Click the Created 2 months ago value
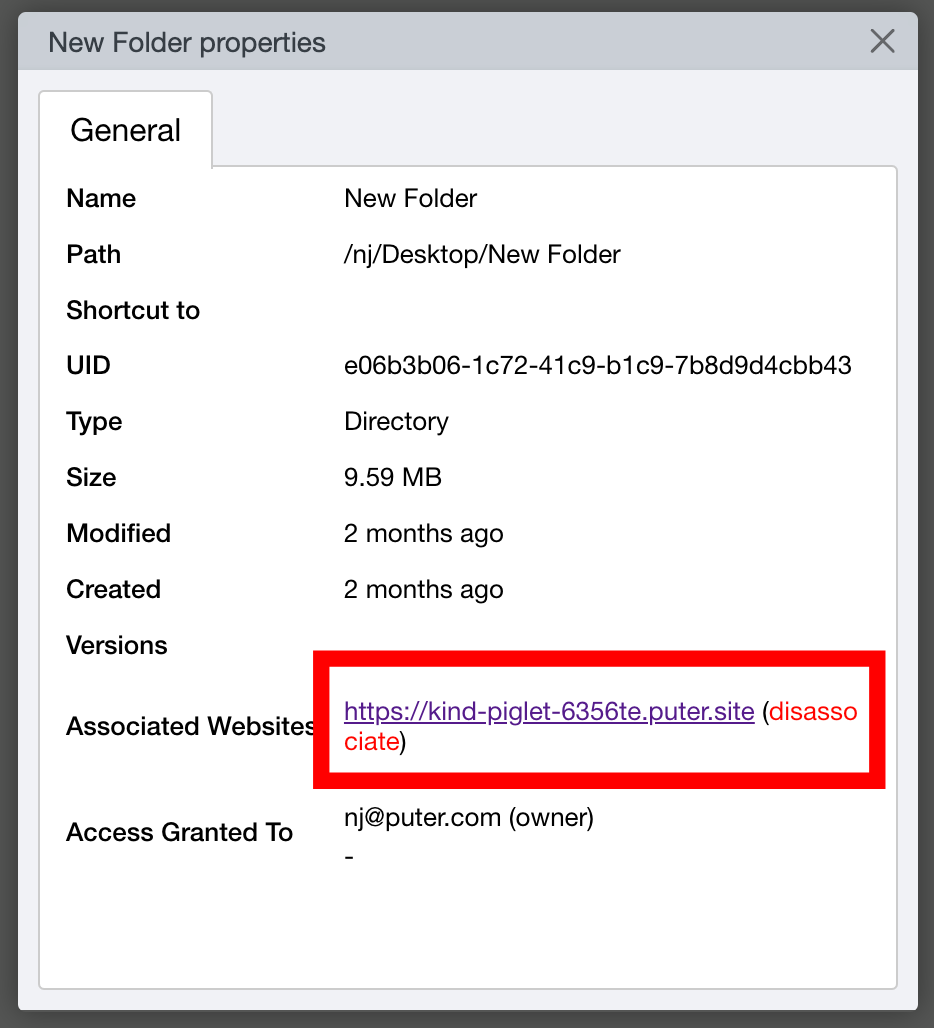 point(423,589)
